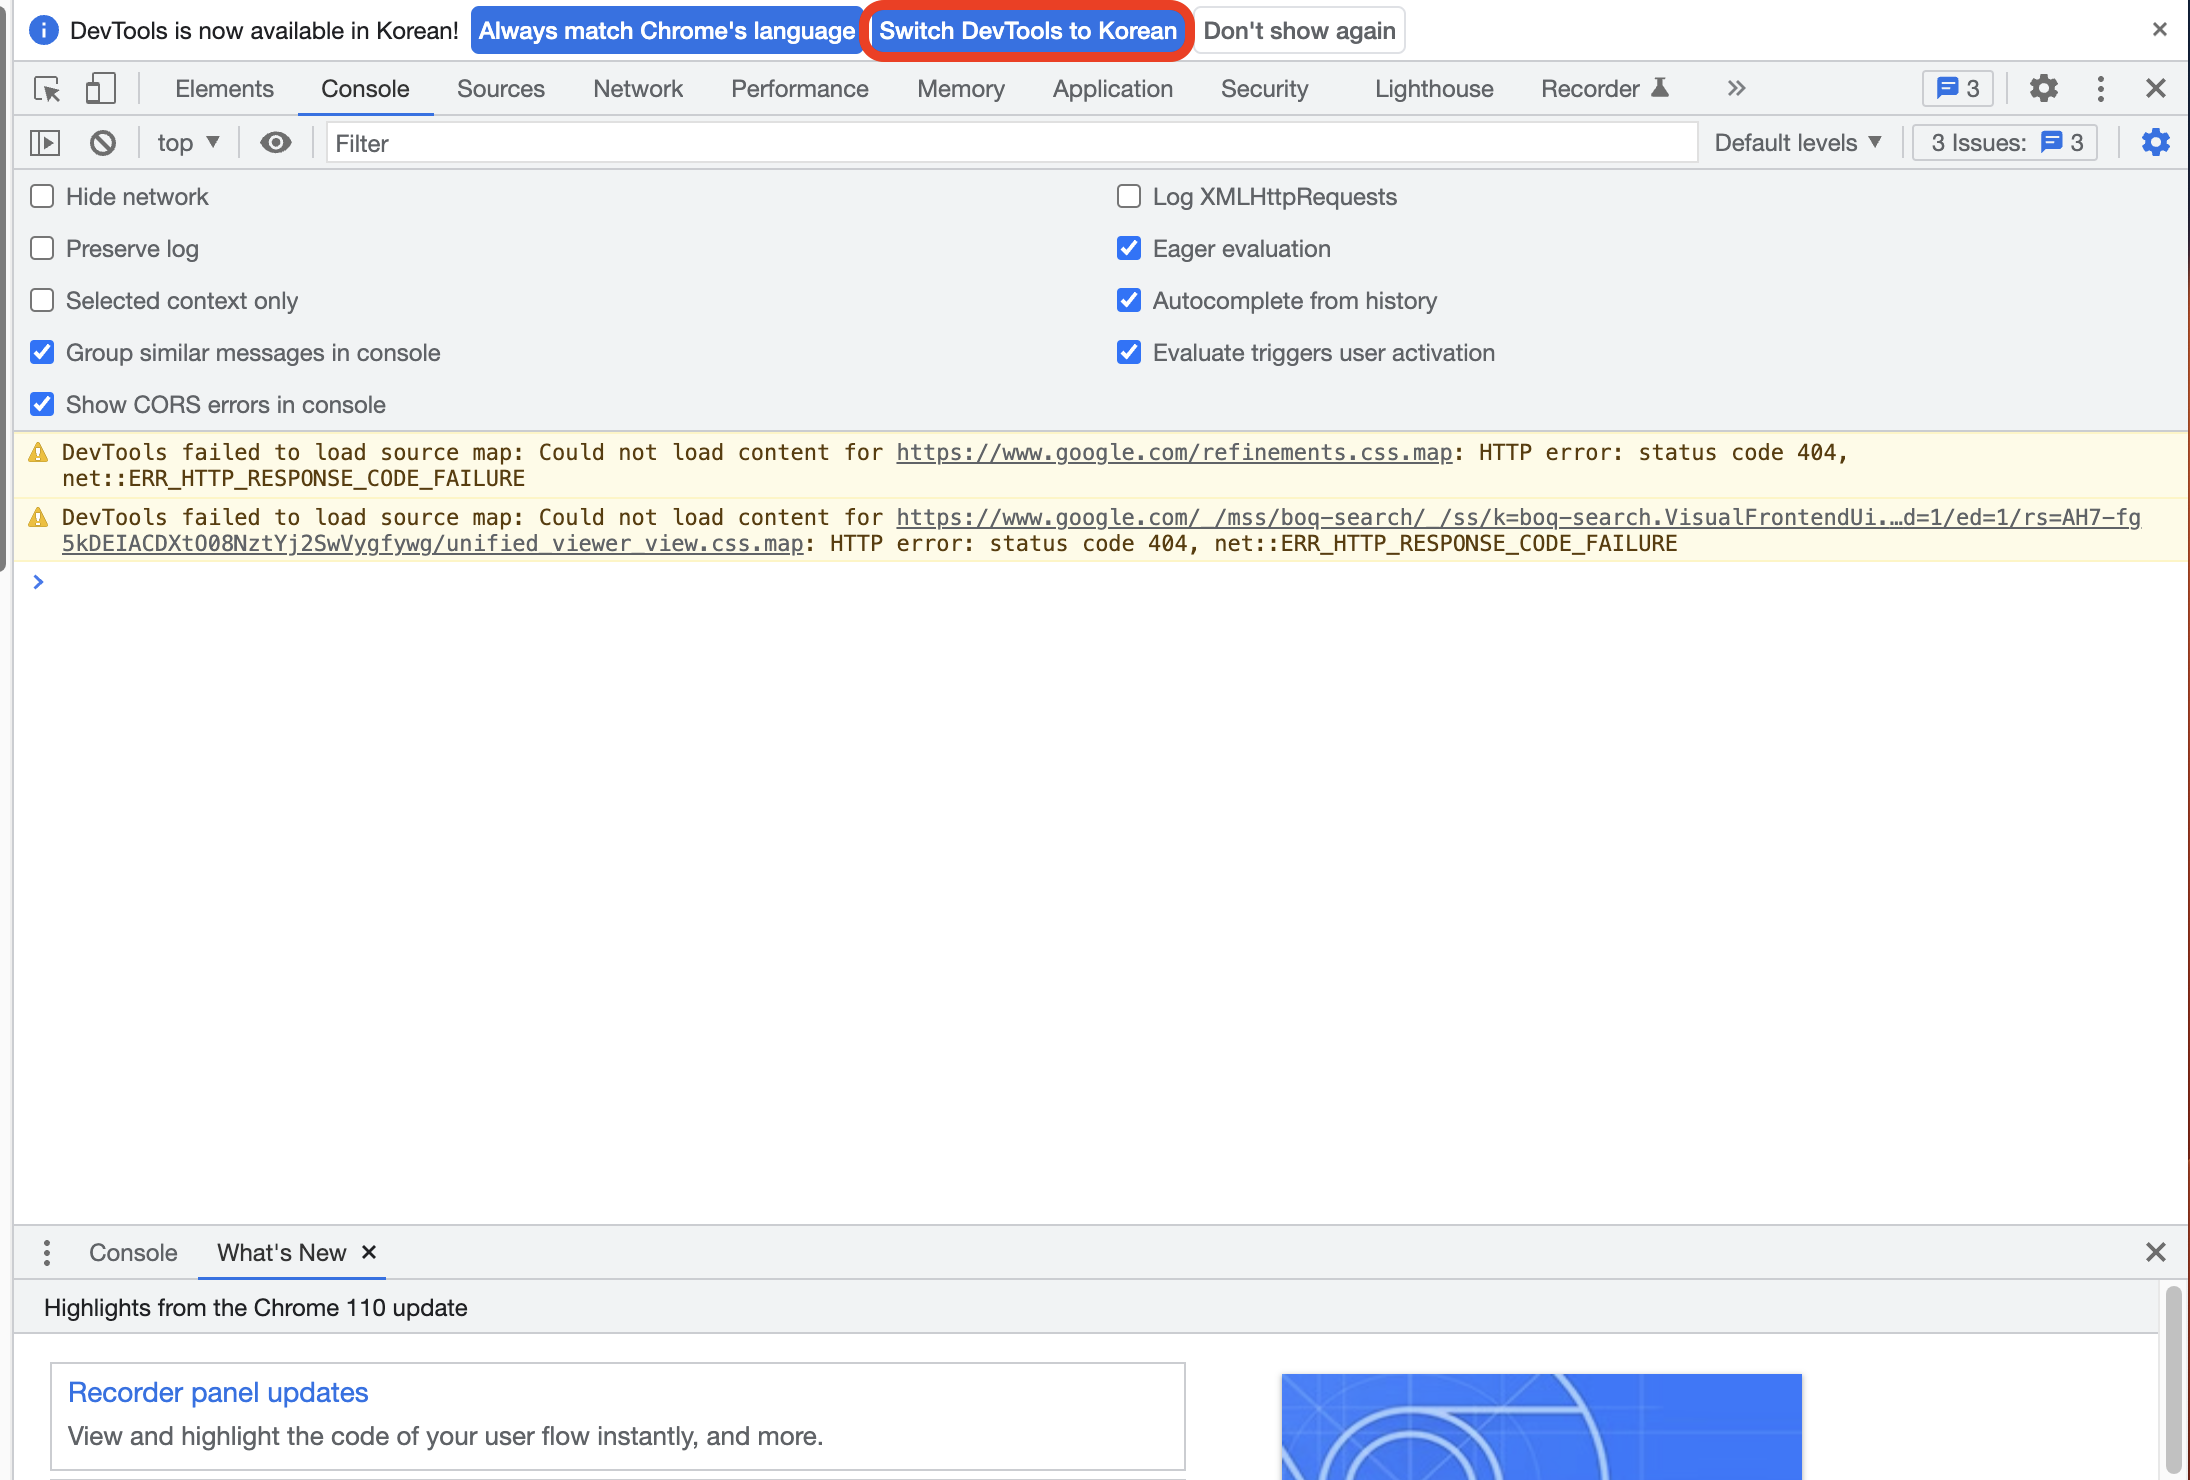This screenshot has height=1480, width=2190.
Task: Click the console prompt chevron
Action: click(38, 582)
